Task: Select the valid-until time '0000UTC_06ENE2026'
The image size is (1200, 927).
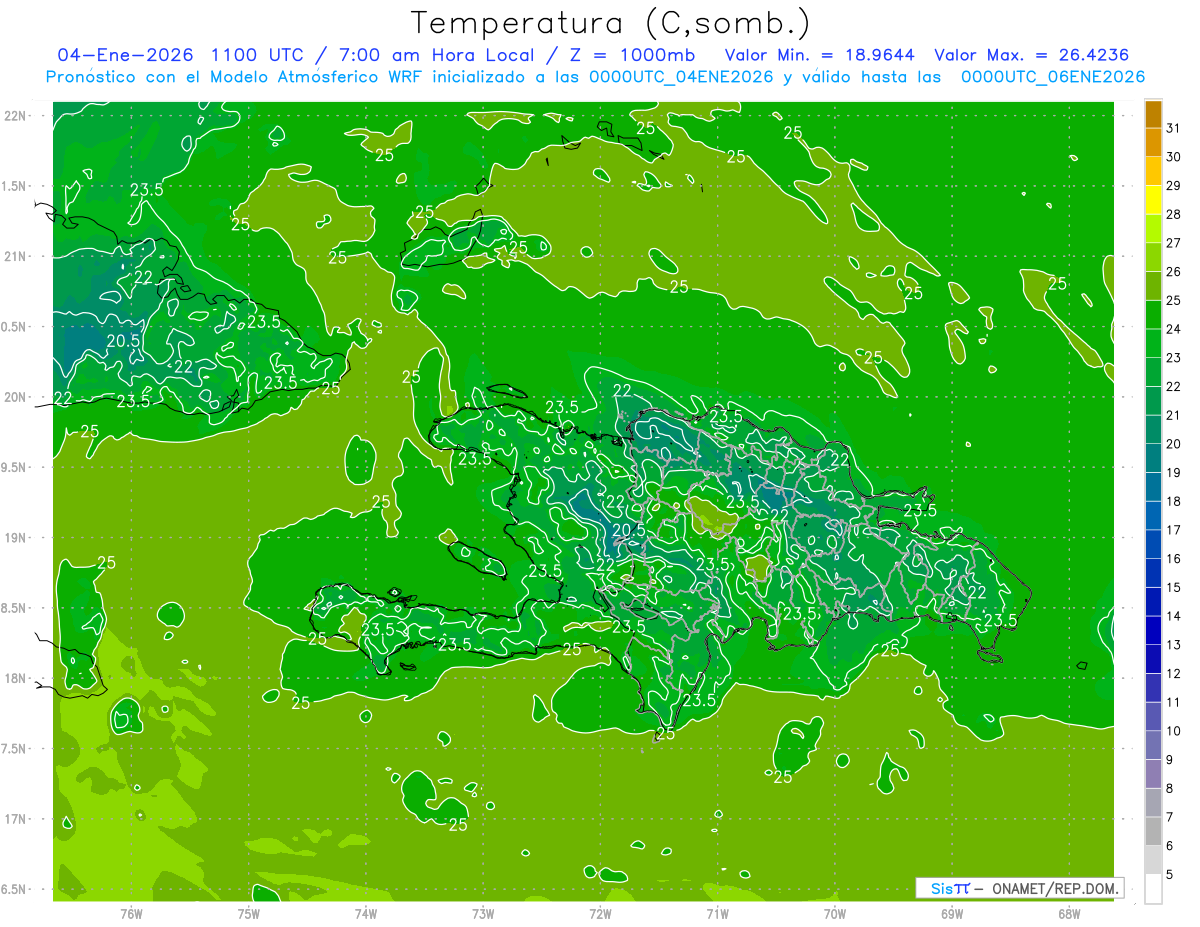Action: [x=1053, y=77]
